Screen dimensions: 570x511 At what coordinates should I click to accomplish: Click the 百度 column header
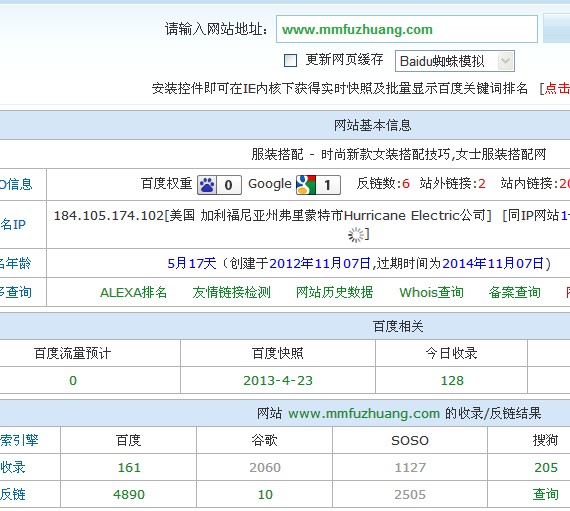tap(128, 440)
